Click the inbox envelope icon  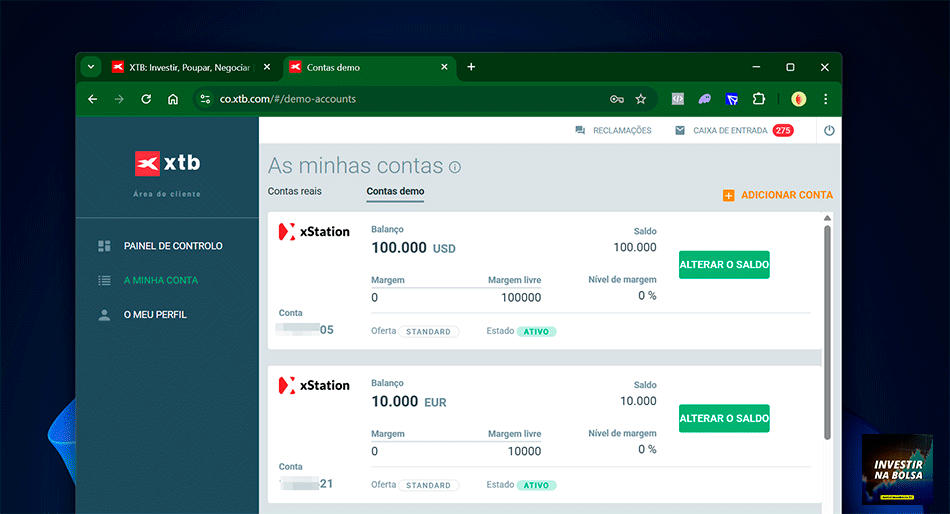pos(680,130)
